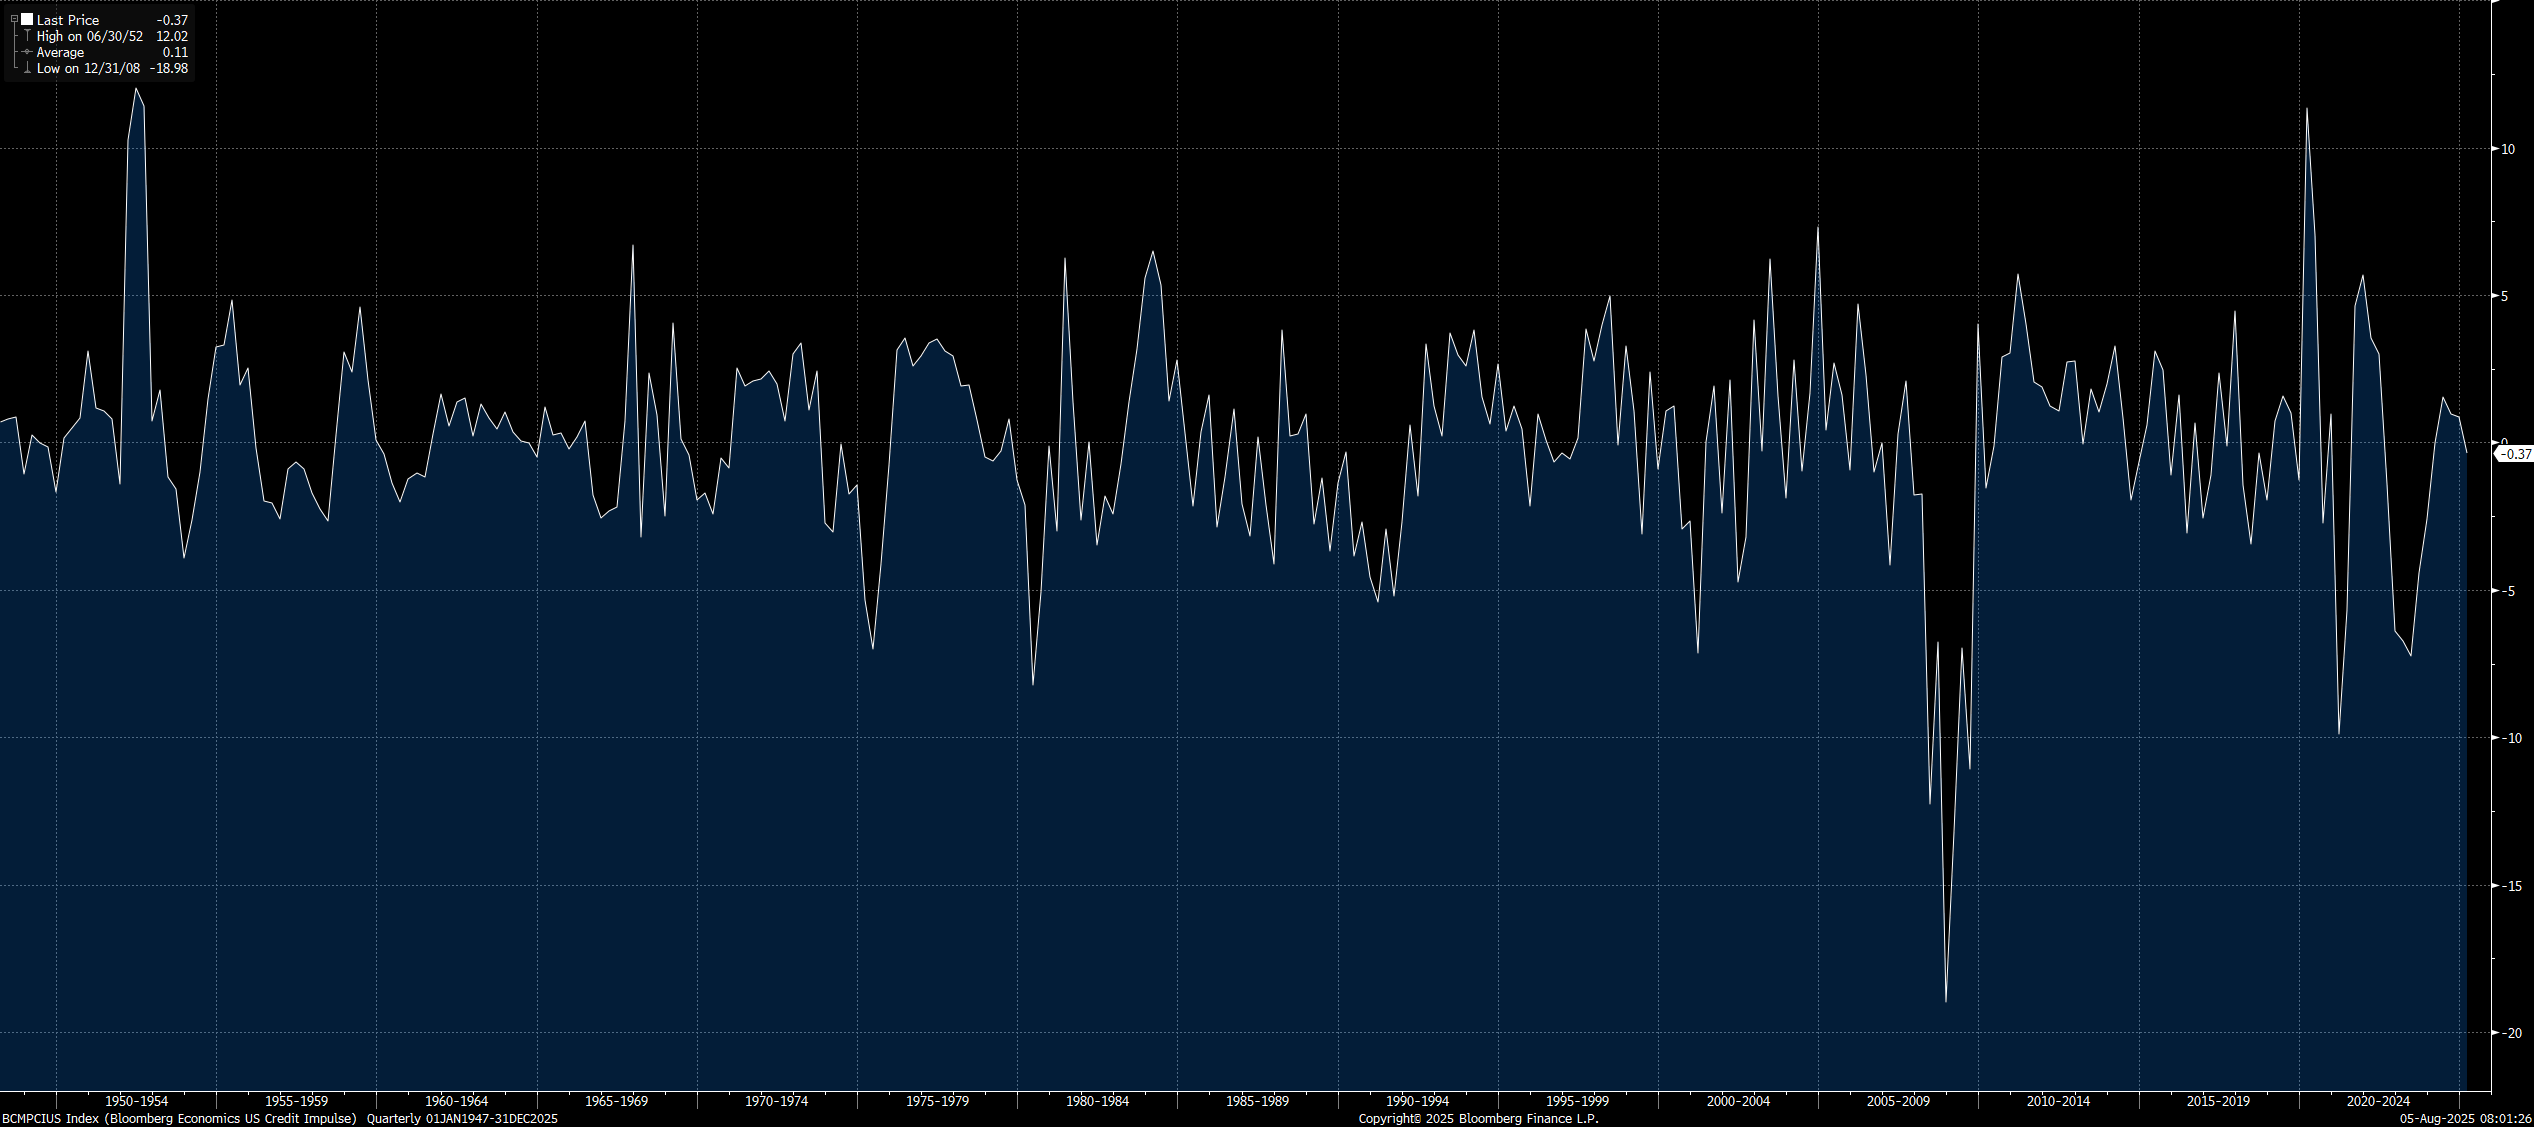Click the 2005-2009 x-axis label
This screenshot has width=2534, height=1127.
[1898, 1101]
